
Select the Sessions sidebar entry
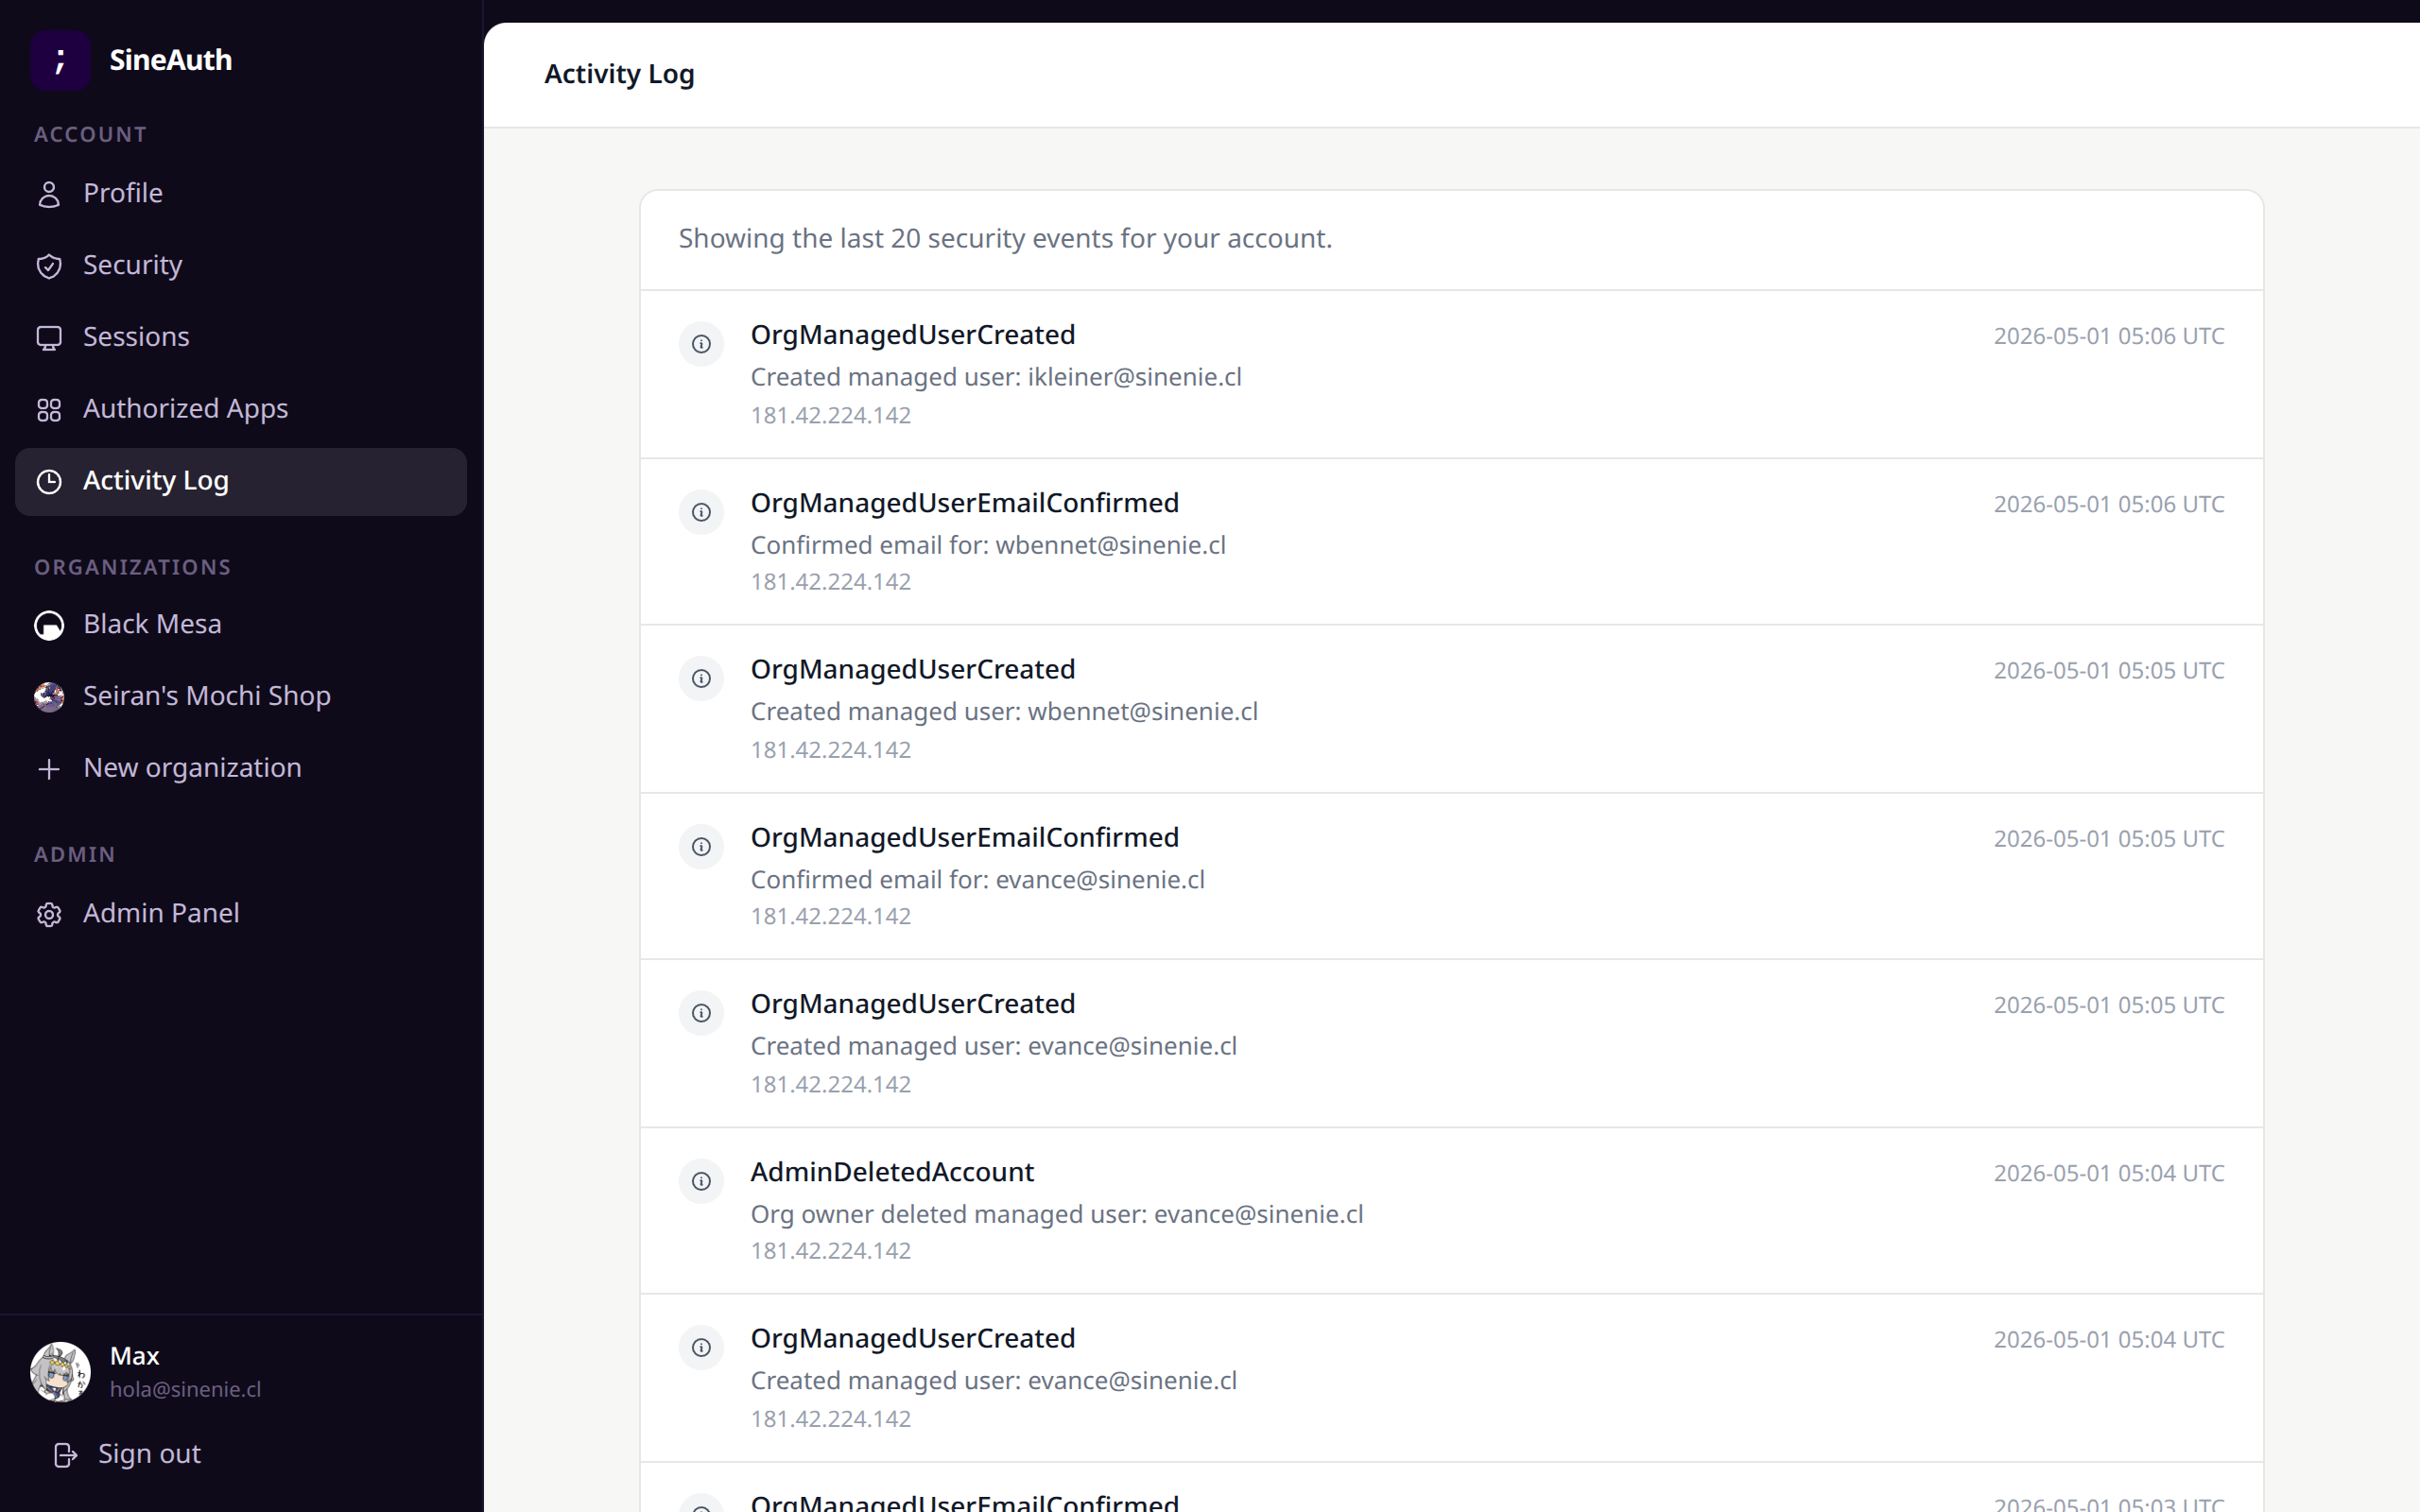point(241,337)
